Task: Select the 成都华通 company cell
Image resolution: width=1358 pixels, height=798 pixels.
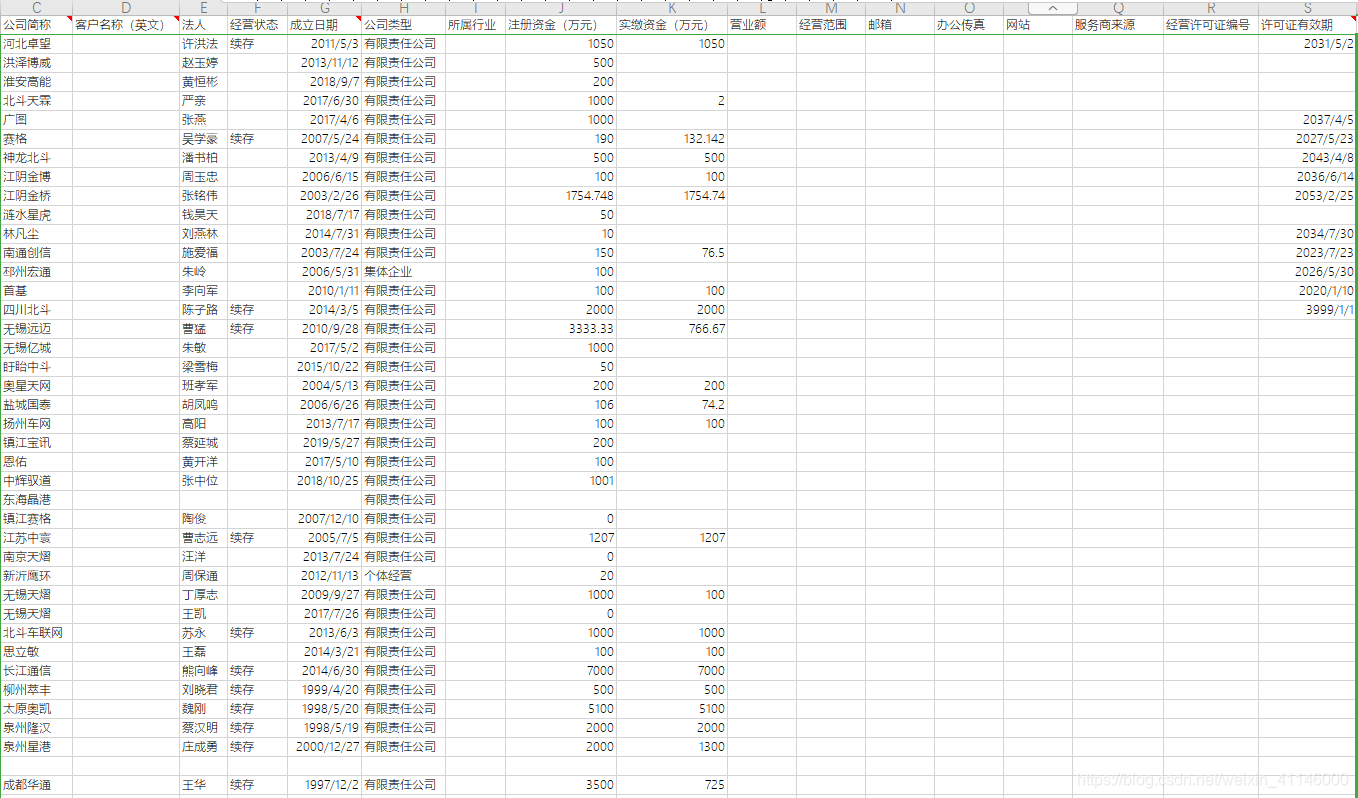Action: point(36,784)
